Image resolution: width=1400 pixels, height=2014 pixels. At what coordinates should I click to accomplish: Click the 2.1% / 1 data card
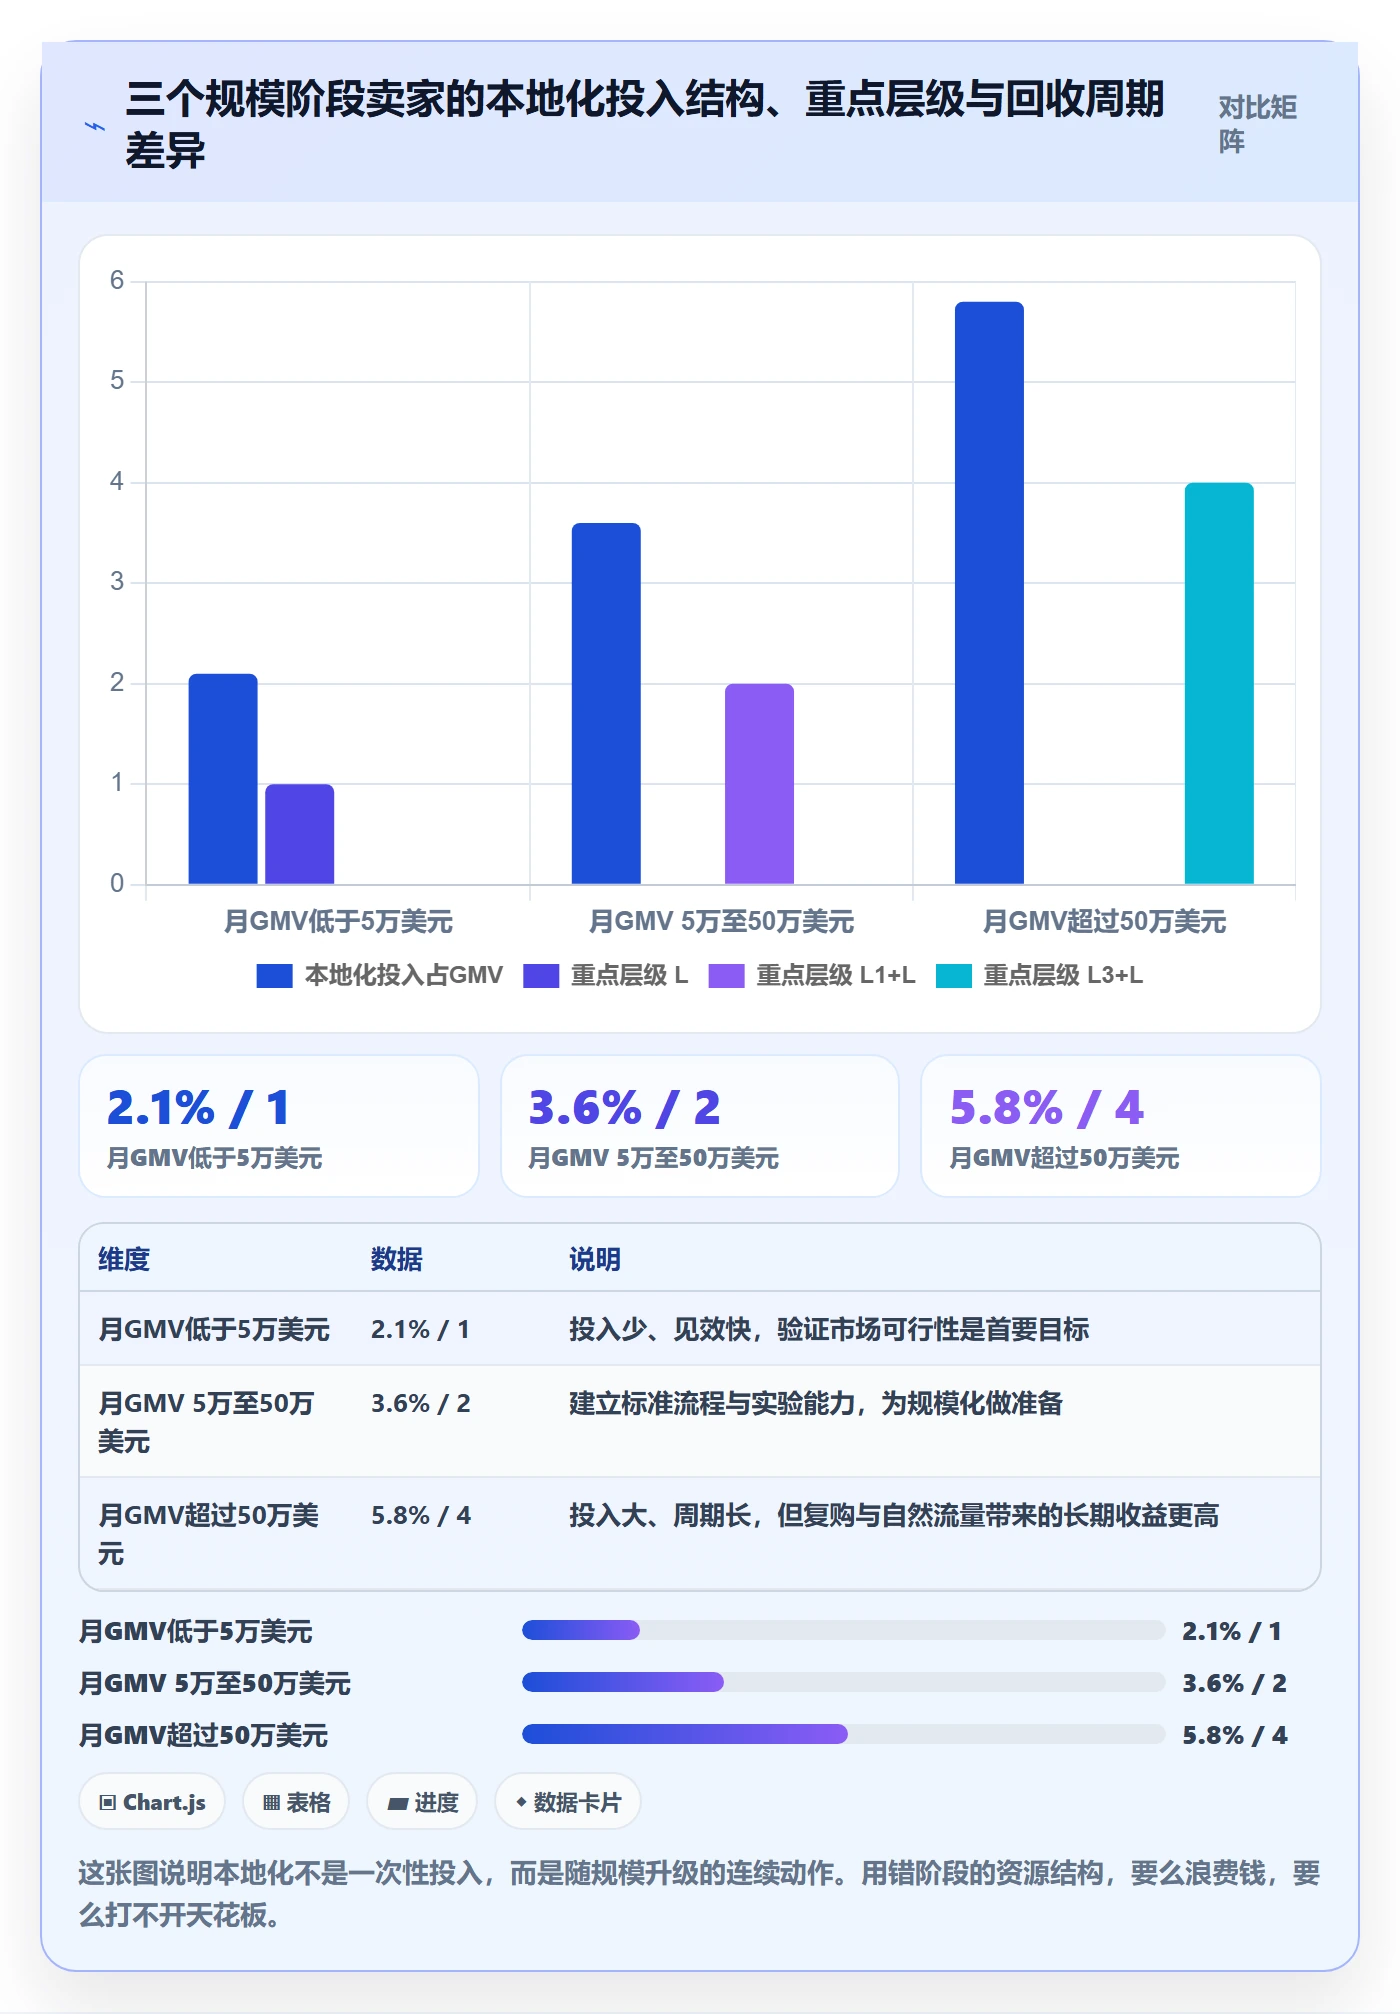[x=279, y=1126]
